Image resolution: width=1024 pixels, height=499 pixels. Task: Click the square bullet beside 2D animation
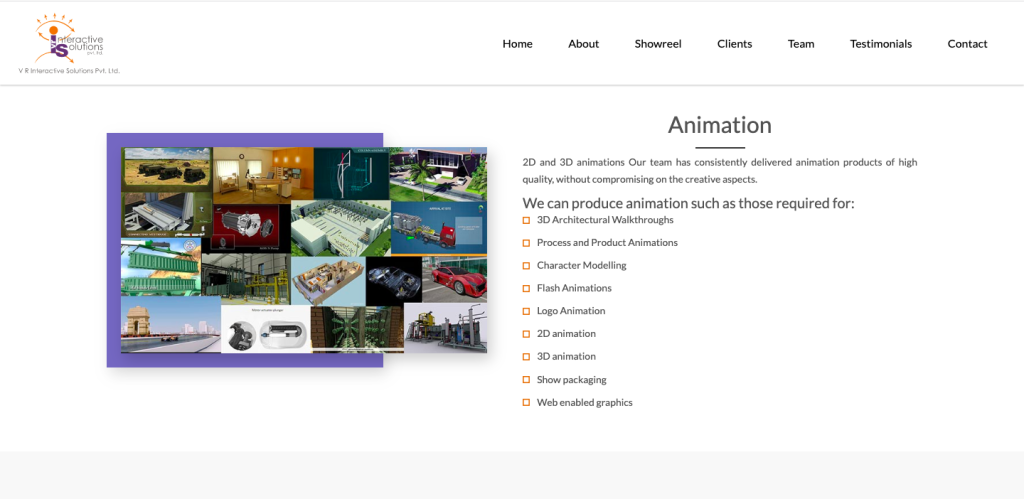pos(526,334)
